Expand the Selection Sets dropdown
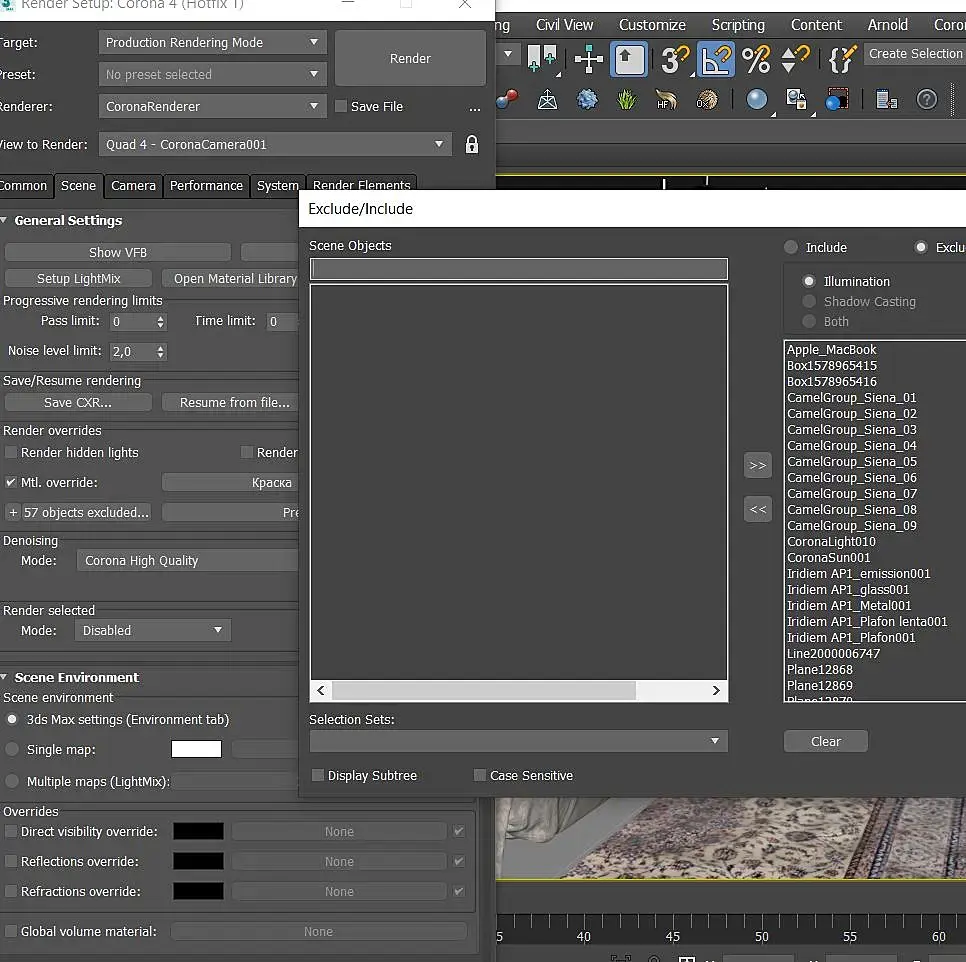The width and height of the screenshot is (966, 962). click(518, 741)
